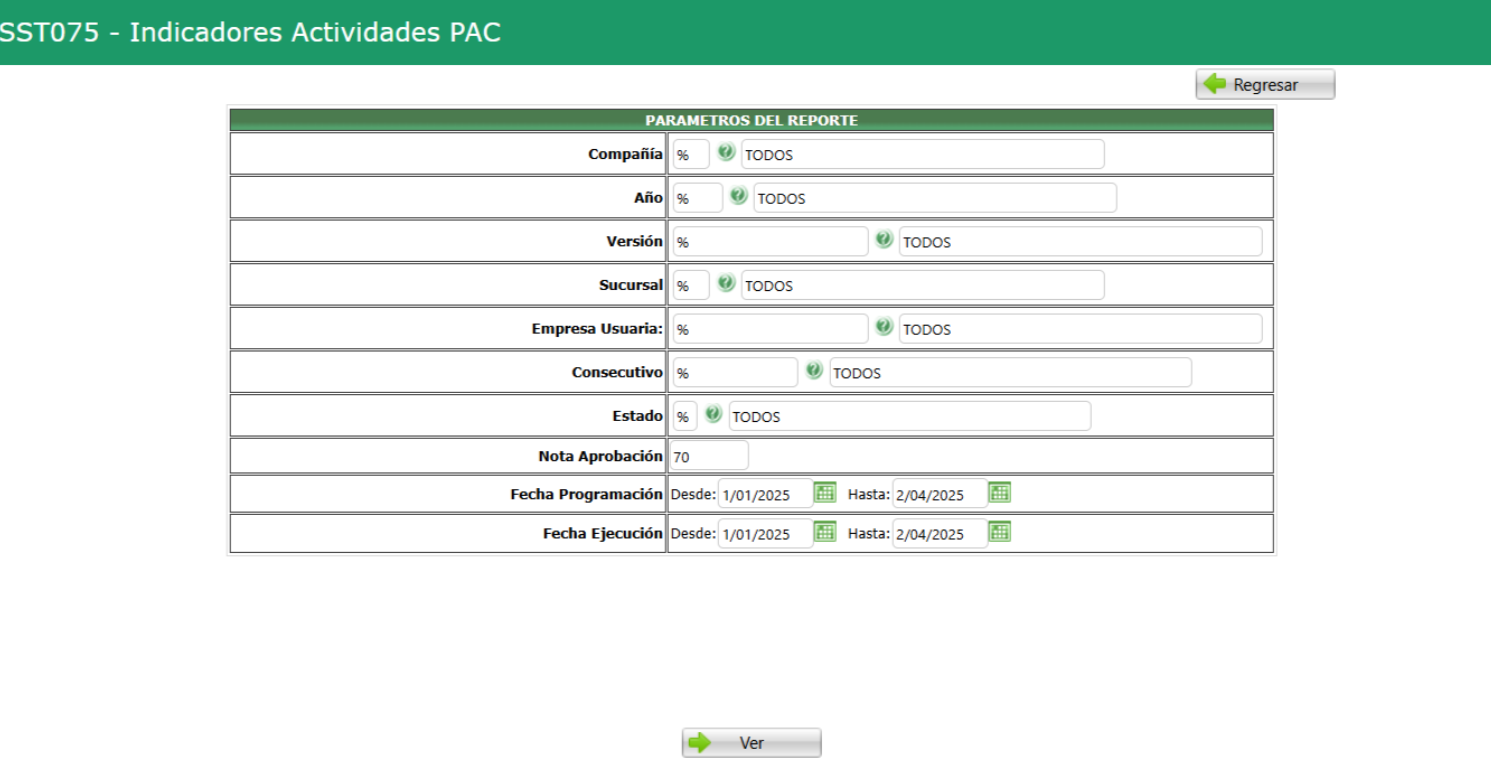Focus the Consecutivo code field

(735, 373)
